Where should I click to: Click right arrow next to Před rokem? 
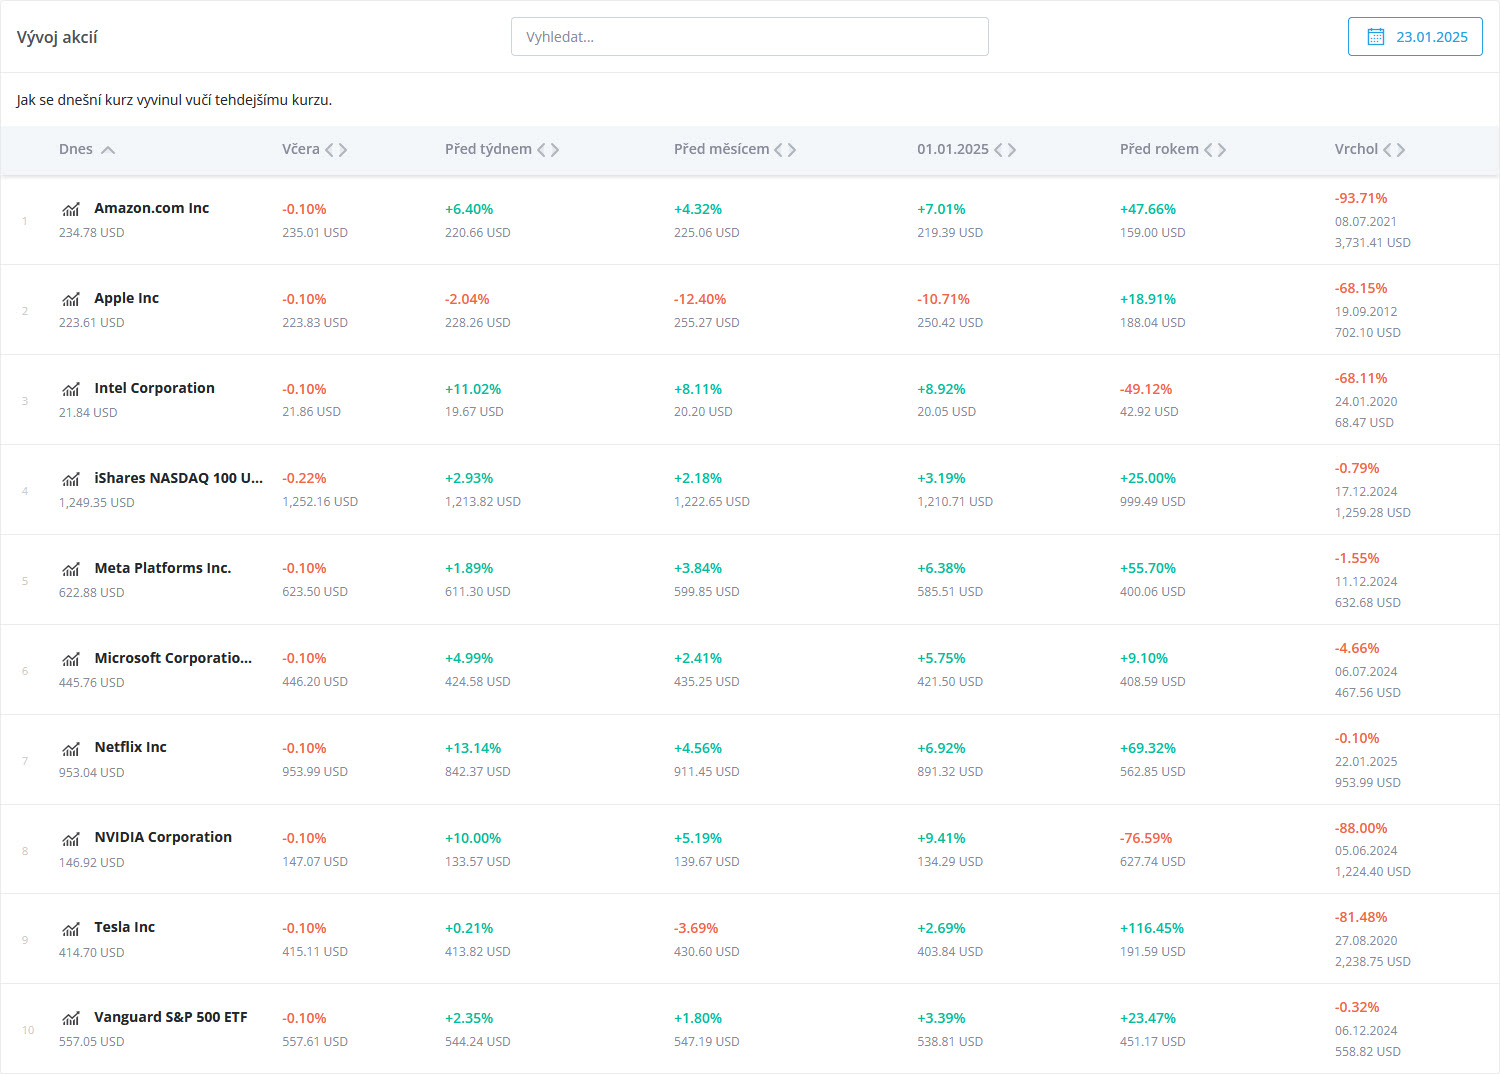(x=1222, y=150)
